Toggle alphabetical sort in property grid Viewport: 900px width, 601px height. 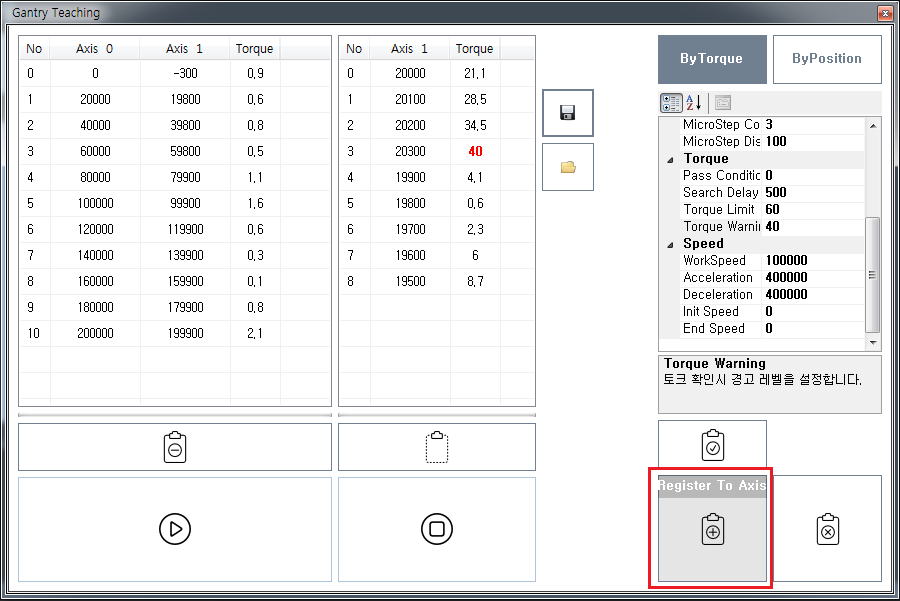695,103
